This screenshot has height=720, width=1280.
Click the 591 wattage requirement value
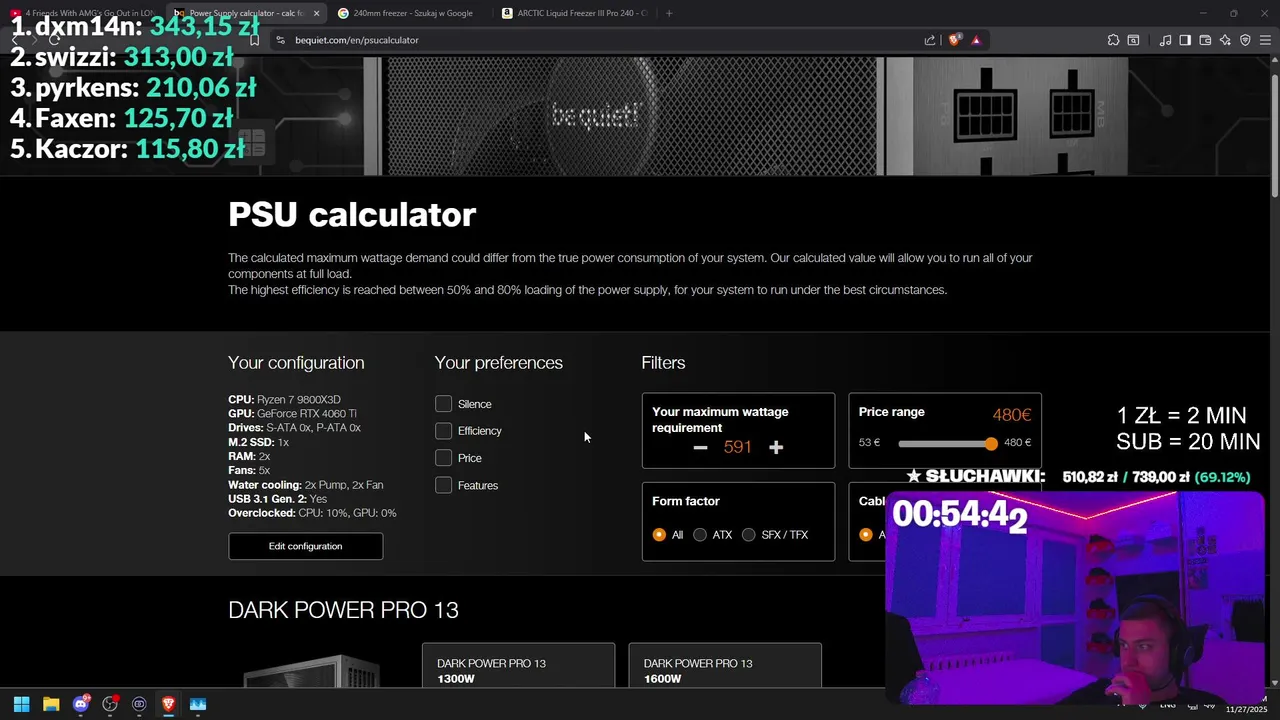pyautogui.click(x=737, y=447)
